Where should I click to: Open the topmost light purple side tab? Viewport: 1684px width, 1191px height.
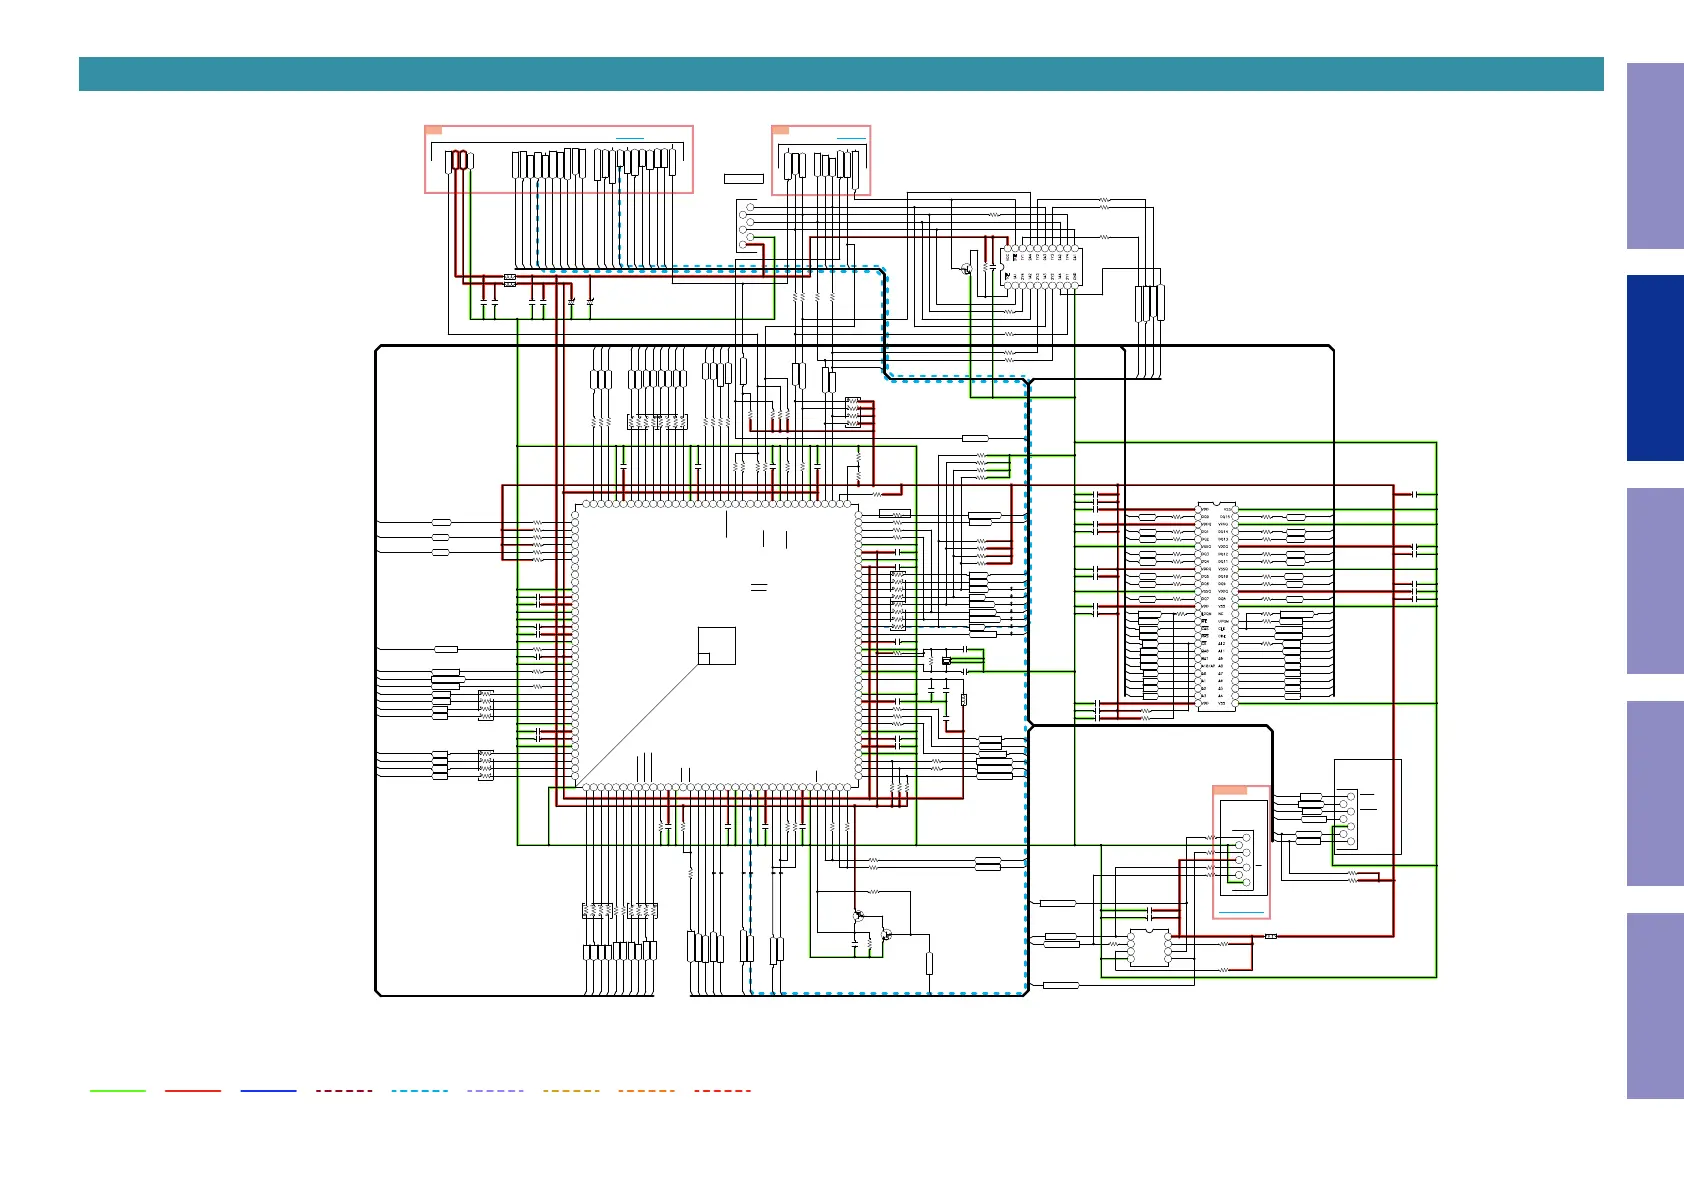tap(1655, 156)
